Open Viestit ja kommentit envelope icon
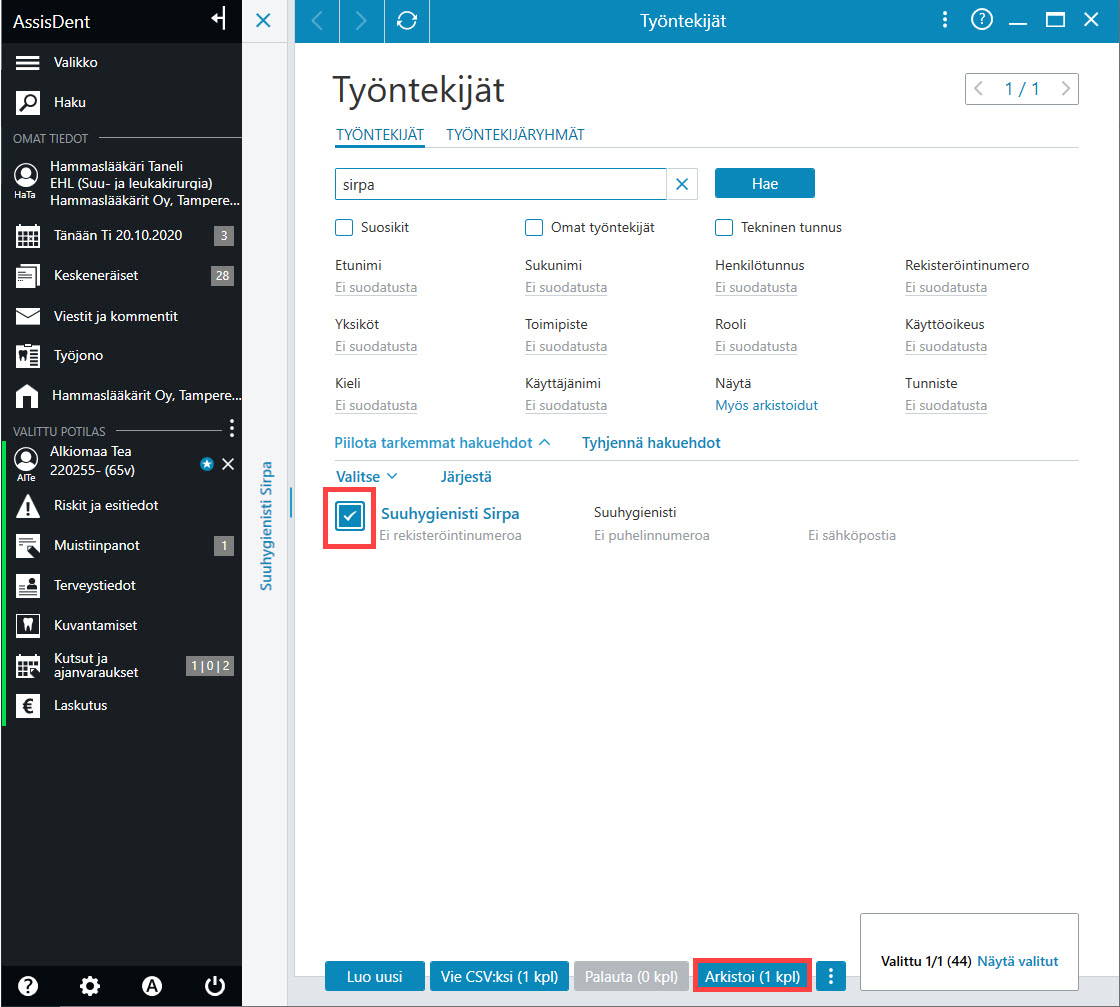The image size is (1120, 1007). [27, 316]
